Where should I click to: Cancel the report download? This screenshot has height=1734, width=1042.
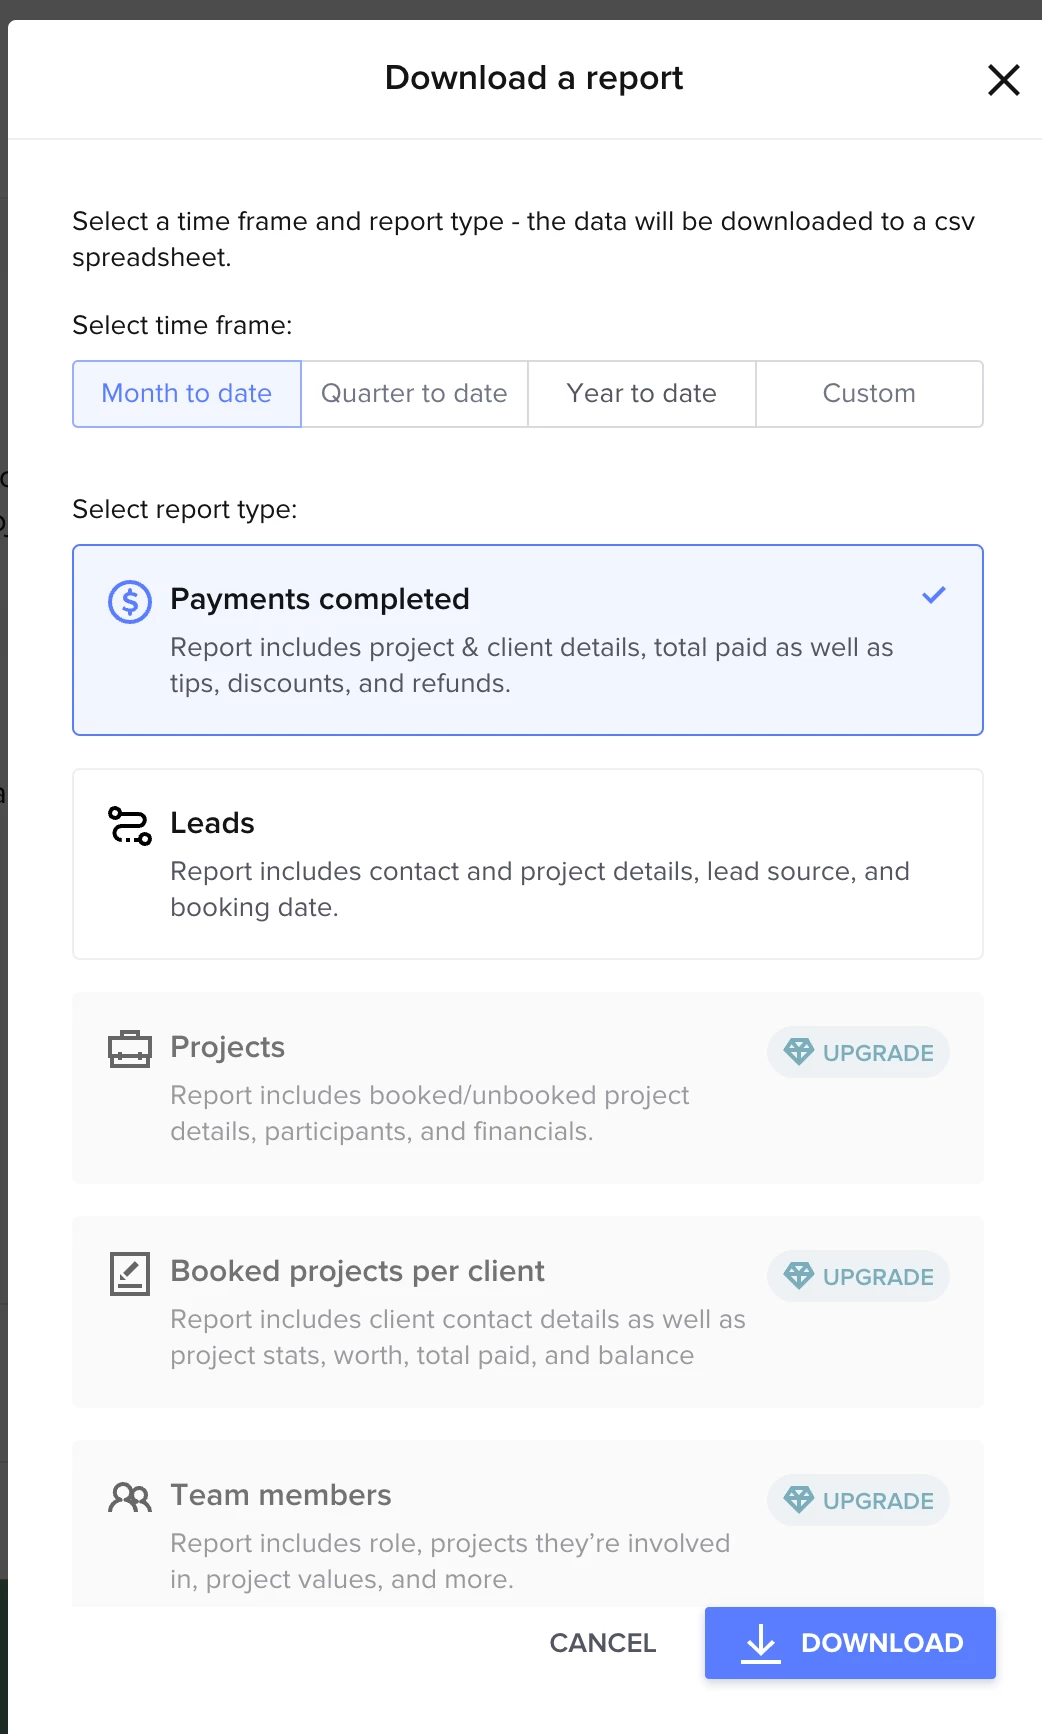603,1643
